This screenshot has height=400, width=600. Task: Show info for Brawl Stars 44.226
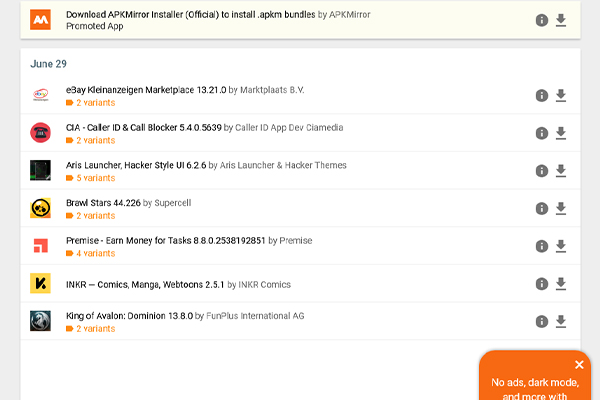[541, 208]
